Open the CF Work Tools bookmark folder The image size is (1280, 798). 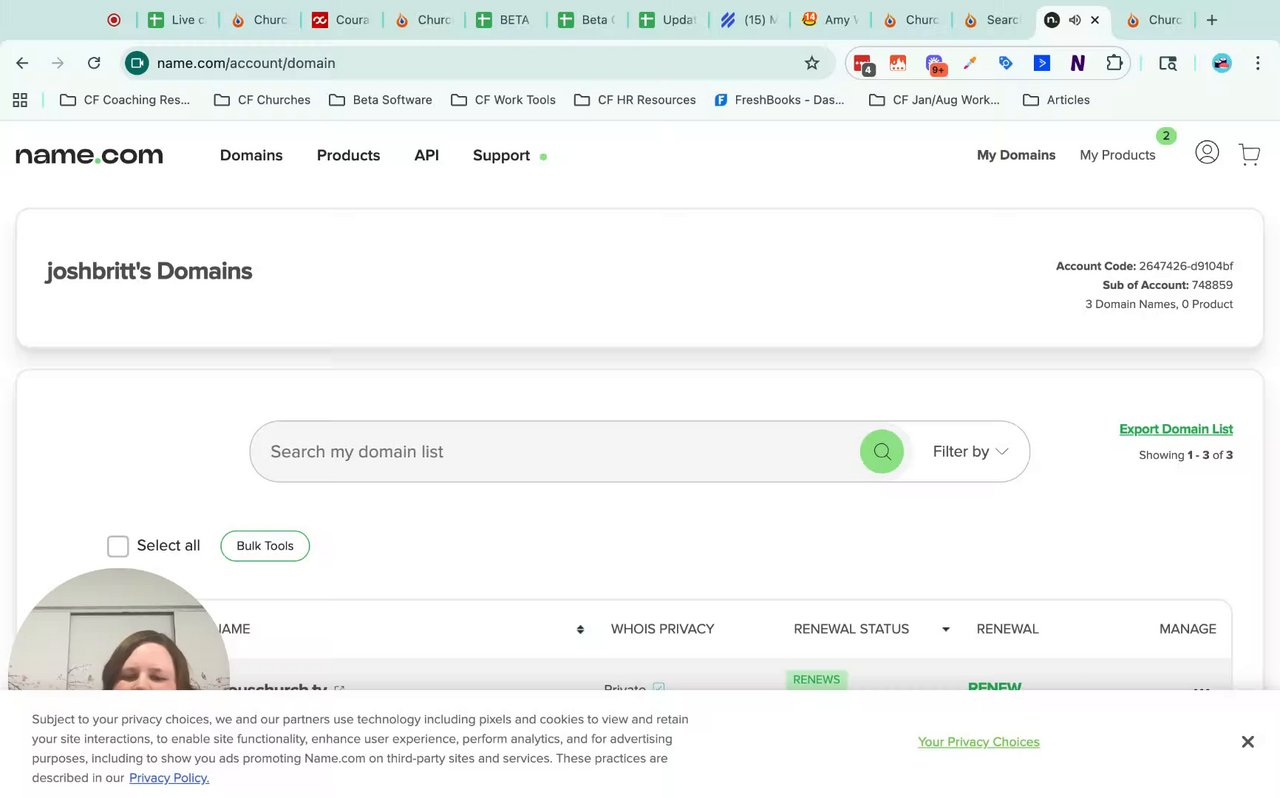pos(503,100)
